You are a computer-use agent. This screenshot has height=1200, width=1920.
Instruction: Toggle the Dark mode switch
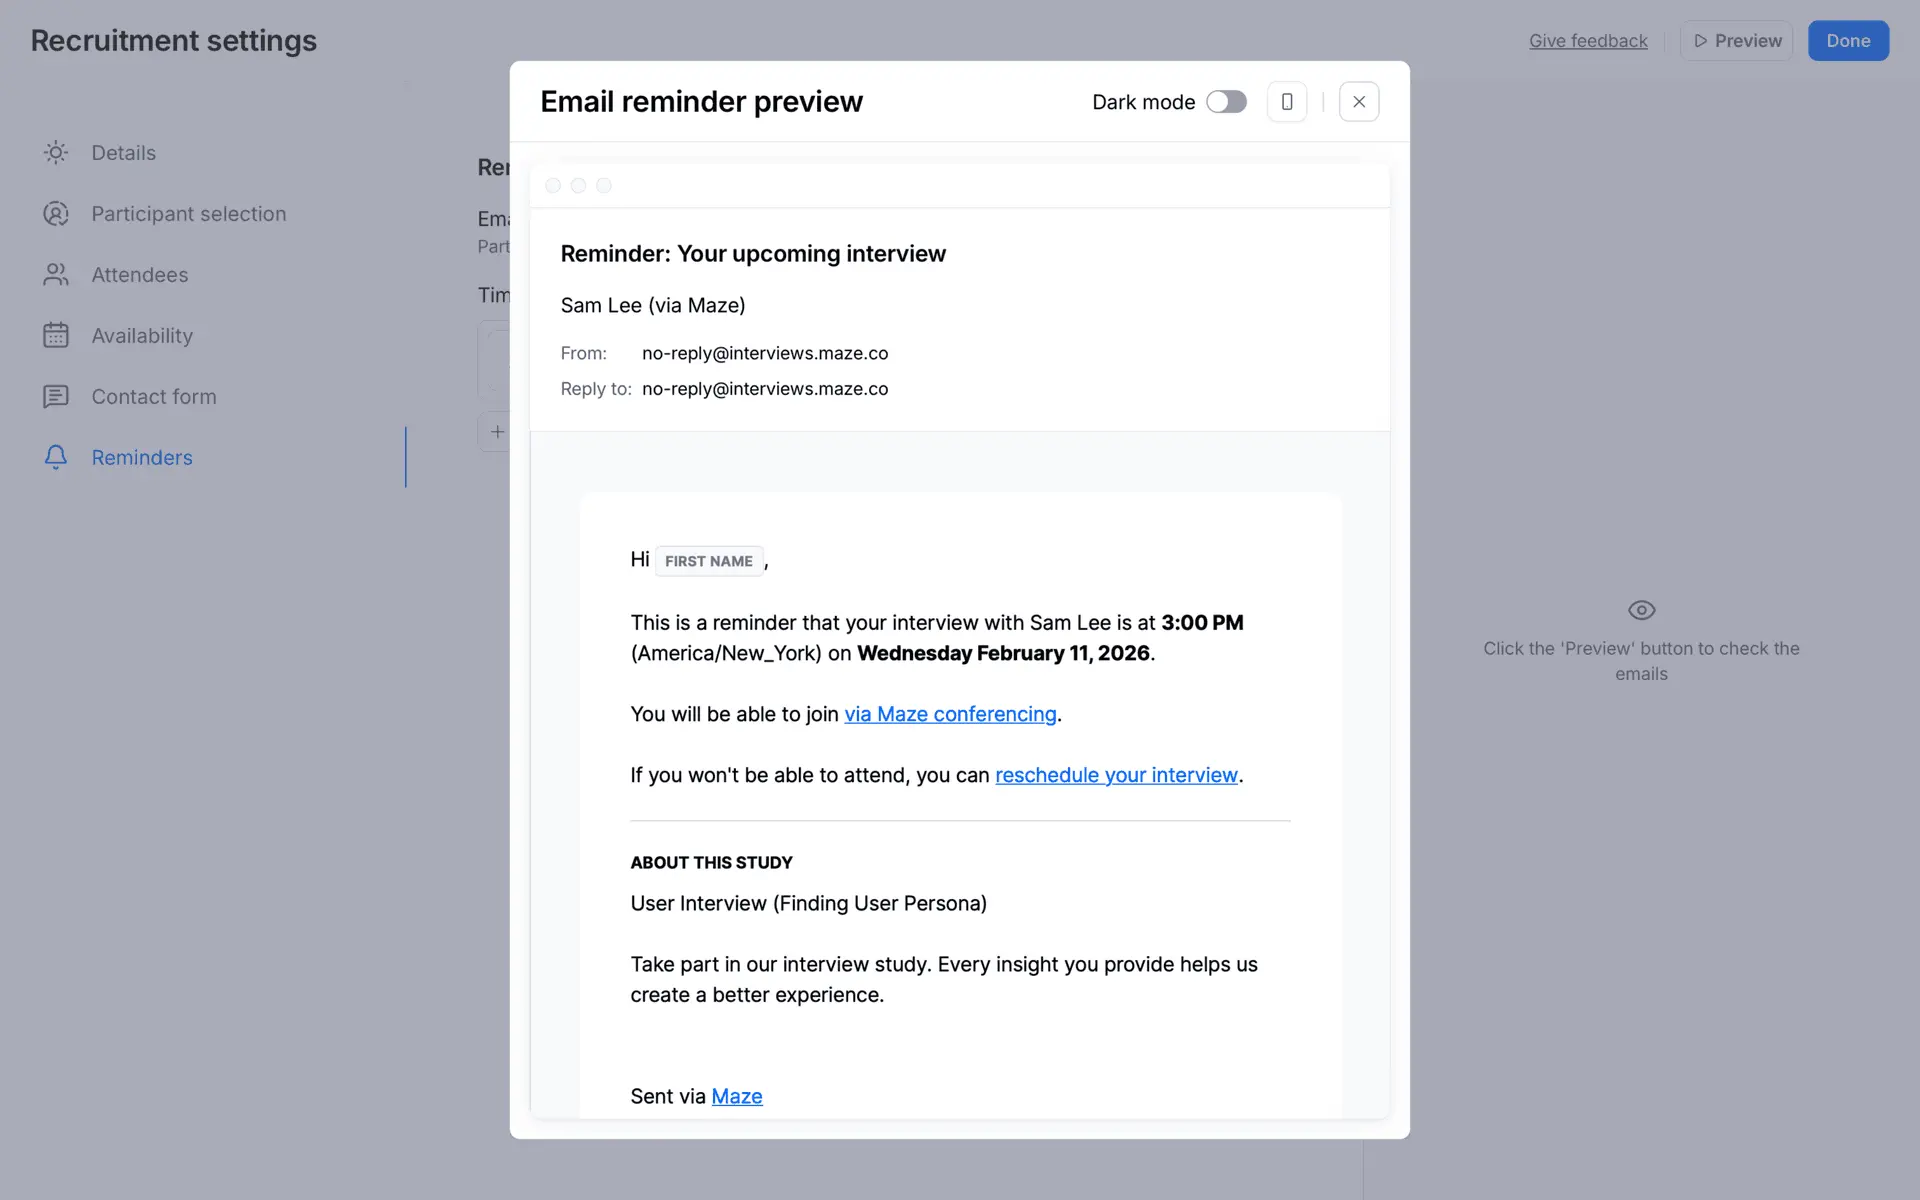point(1226,102)
